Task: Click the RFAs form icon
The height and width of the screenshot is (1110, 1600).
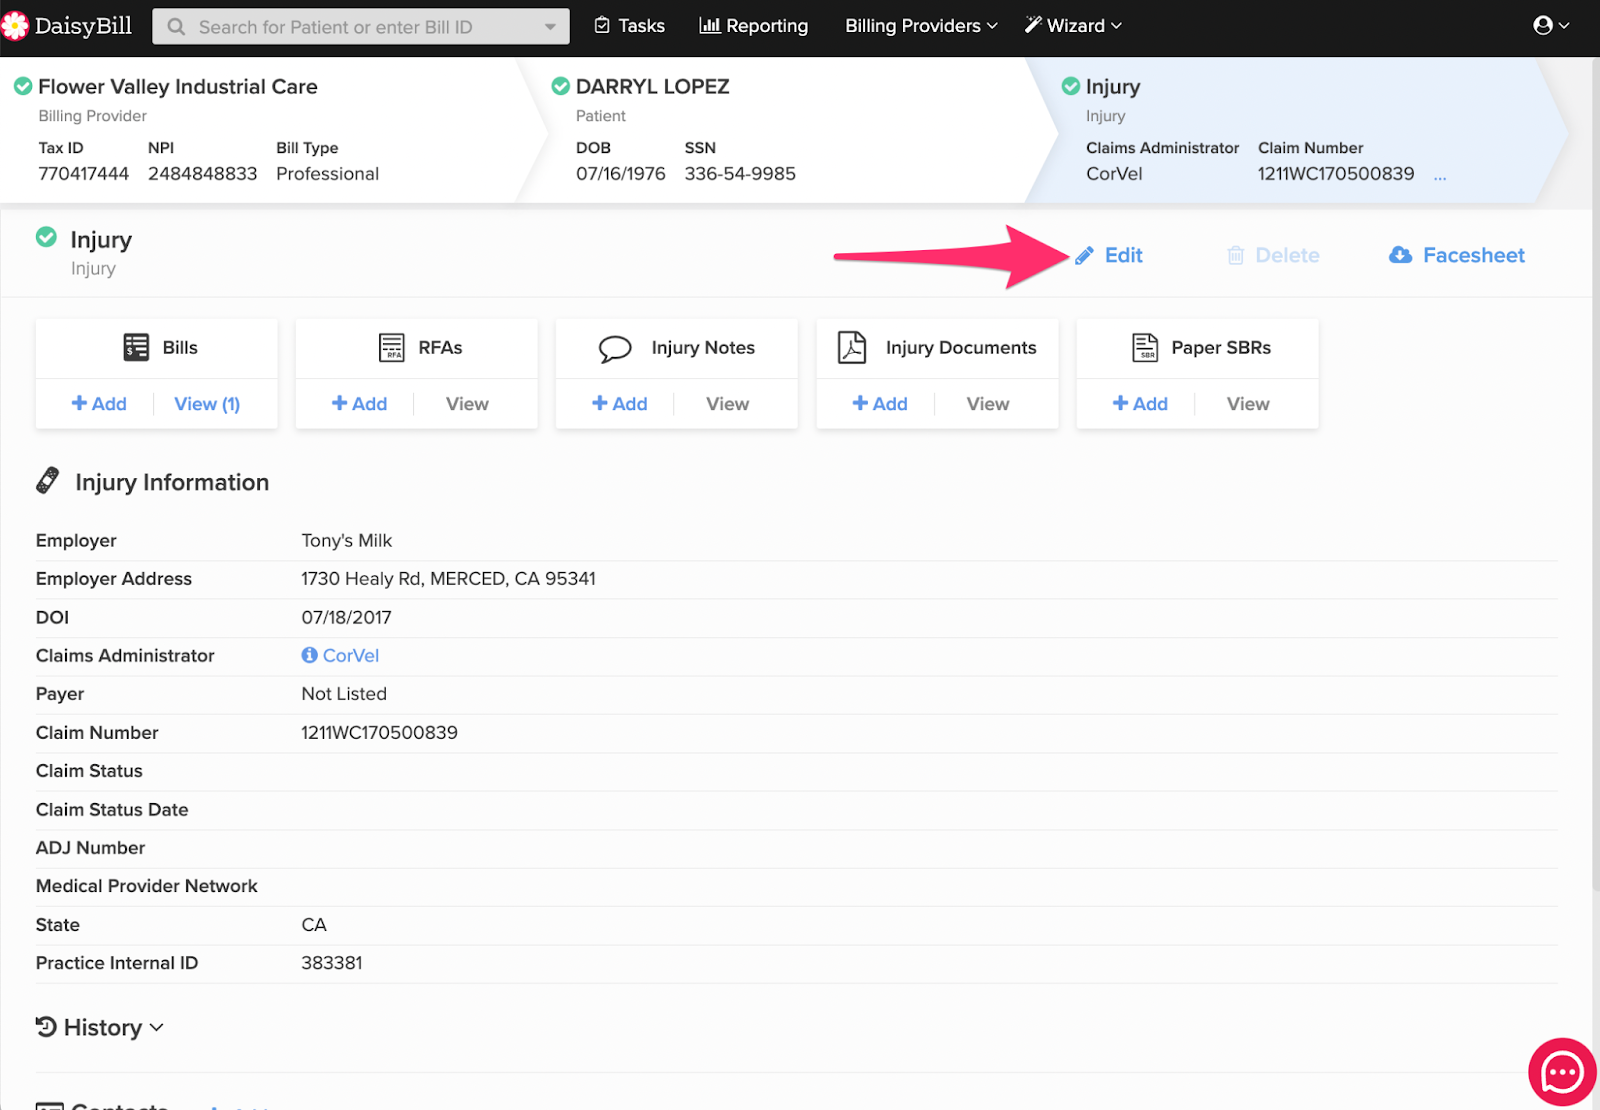Action: tap(392, 348)
